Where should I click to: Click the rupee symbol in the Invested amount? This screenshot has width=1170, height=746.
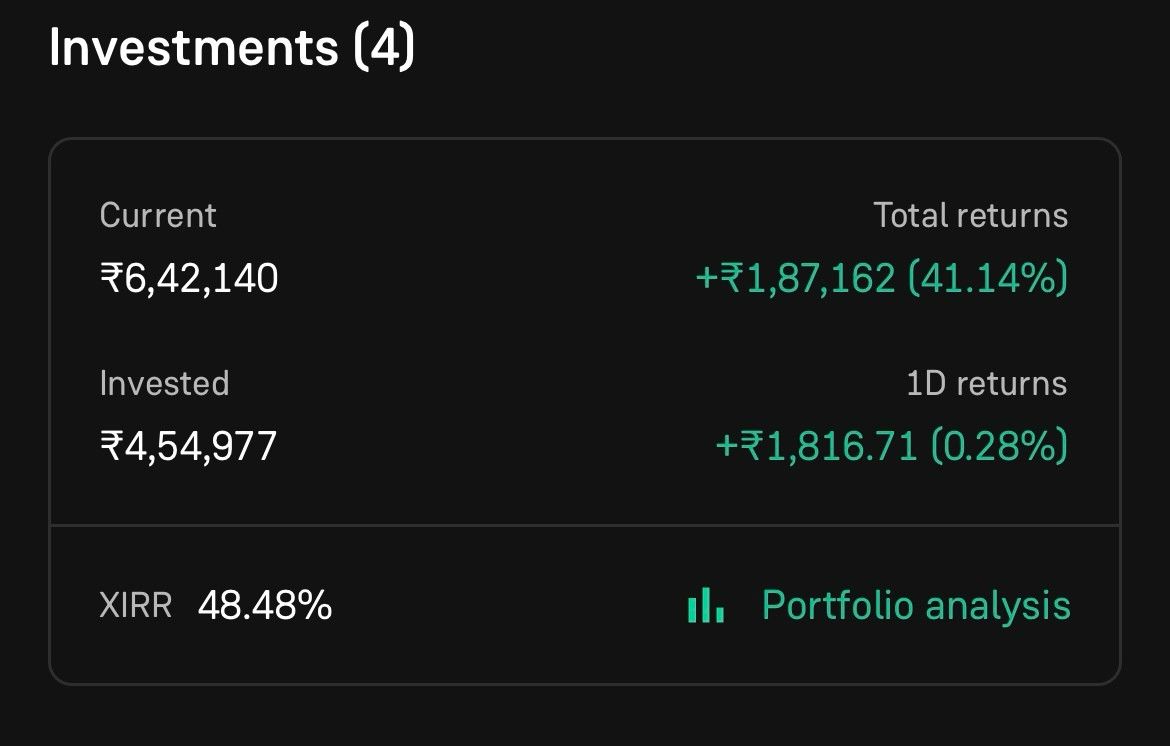pos(111,446)
